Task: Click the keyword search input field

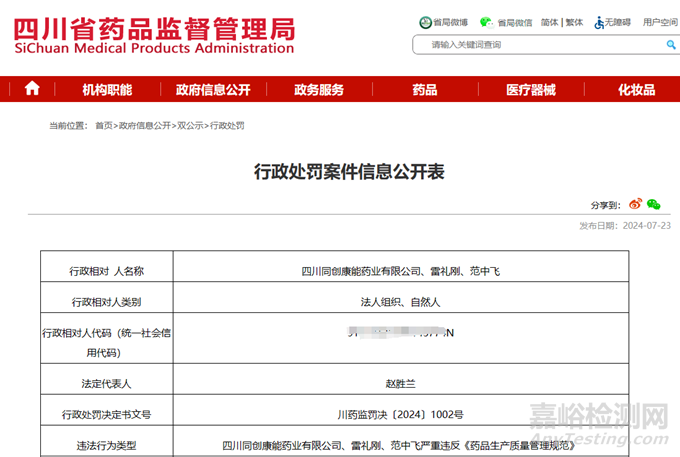Action: [x=535, y=44]
